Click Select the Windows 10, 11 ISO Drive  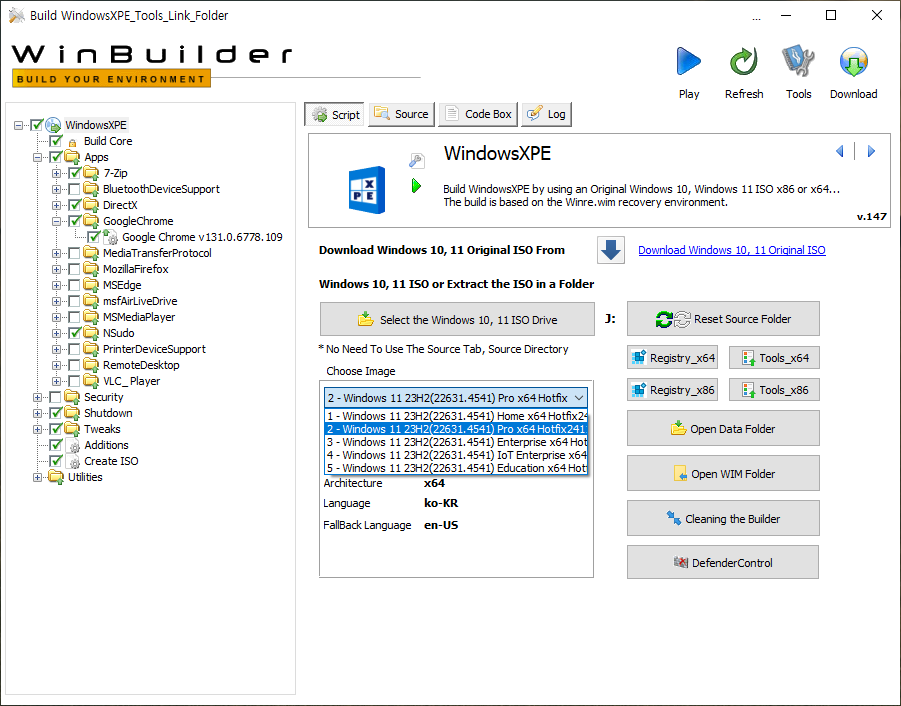(x=457, y=319)
